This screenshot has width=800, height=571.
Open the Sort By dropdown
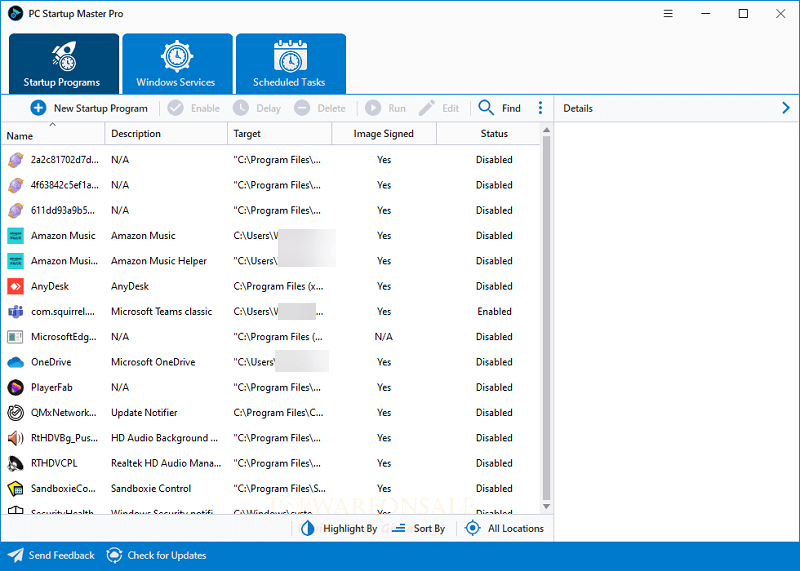[x=419, y=529]
